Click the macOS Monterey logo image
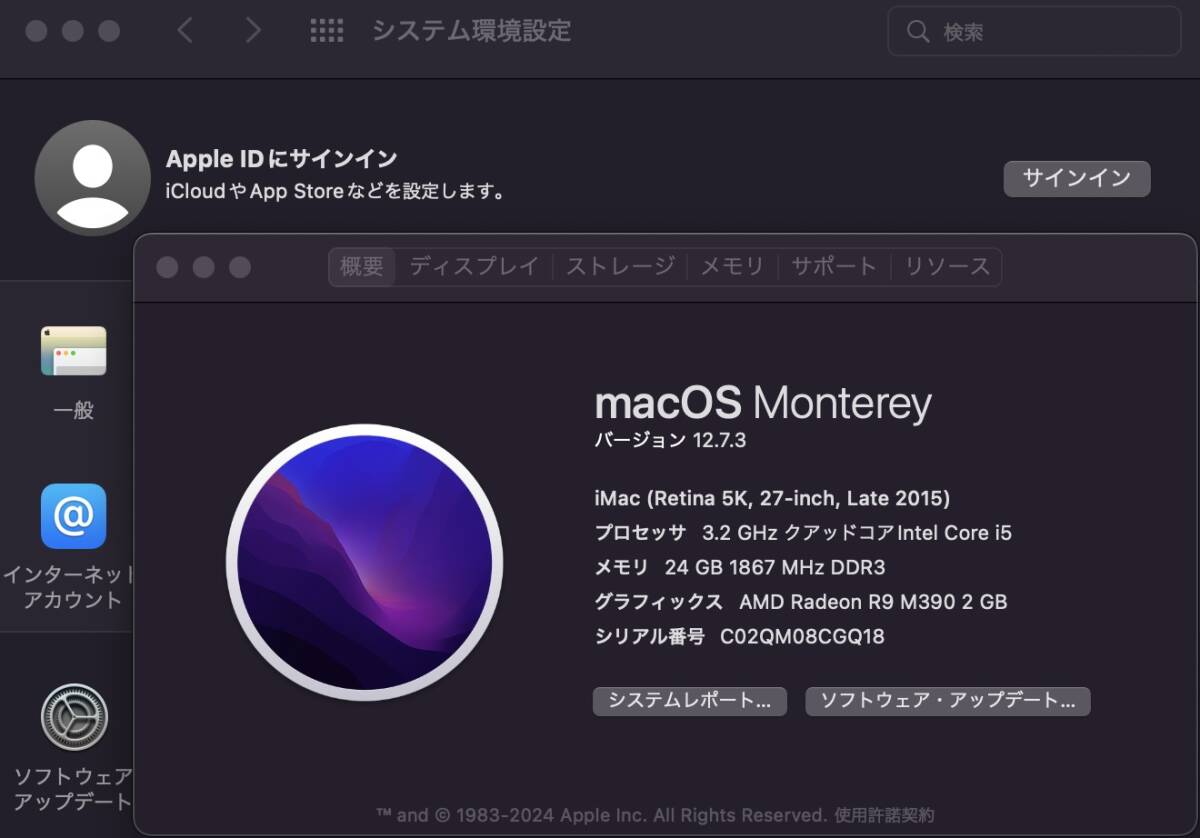The image size is (1200, 838). pyautogui.click(x=364, y=563)
